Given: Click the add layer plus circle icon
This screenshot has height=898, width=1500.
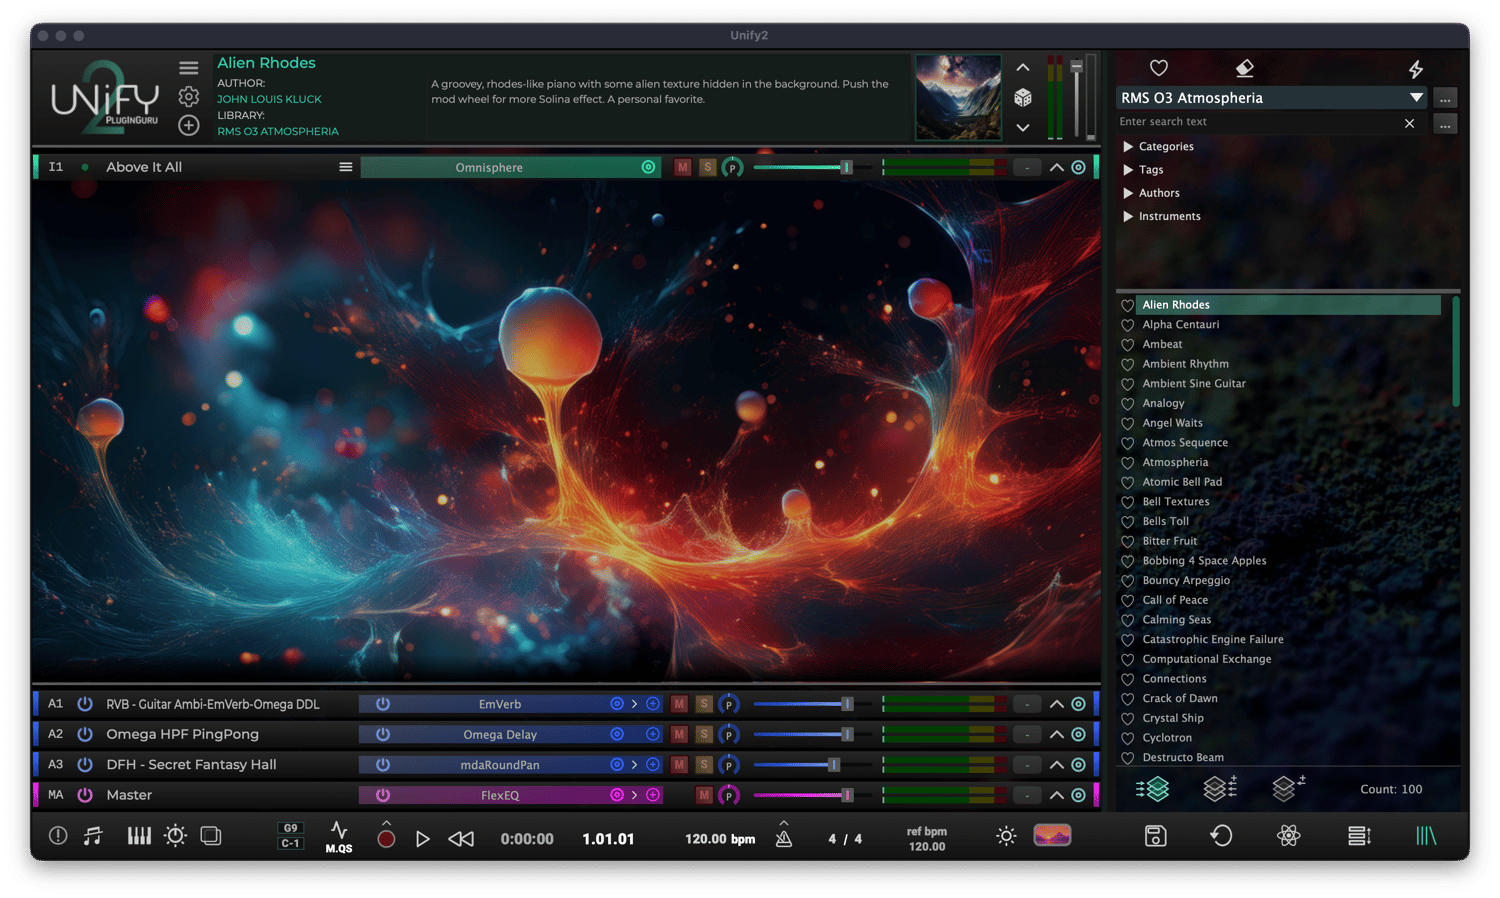Looking at the screenshot, I should 189,125.
